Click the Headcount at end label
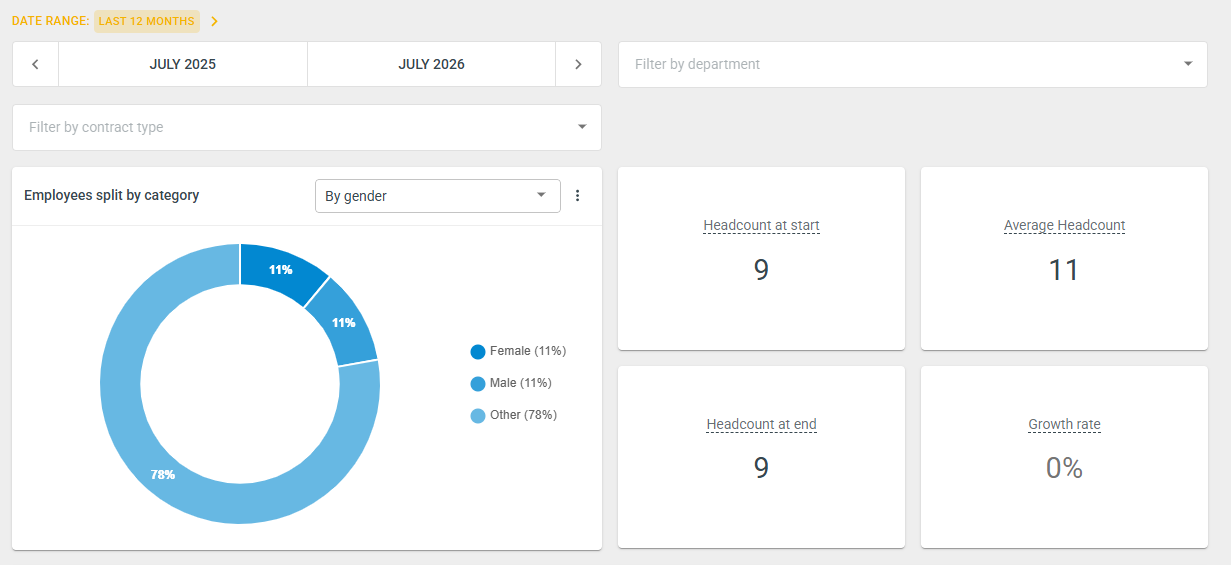 tap(761, 424)
